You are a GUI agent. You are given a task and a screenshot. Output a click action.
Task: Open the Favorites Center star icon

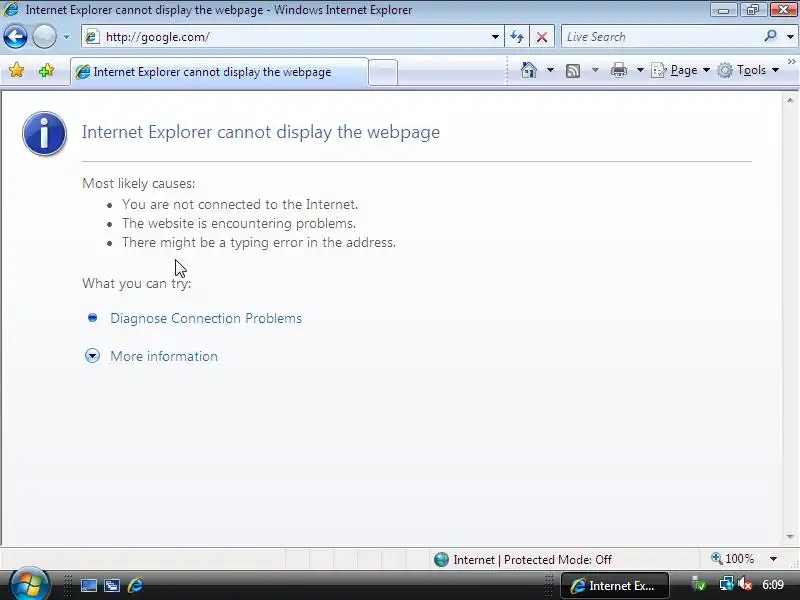tap(16, 70)
